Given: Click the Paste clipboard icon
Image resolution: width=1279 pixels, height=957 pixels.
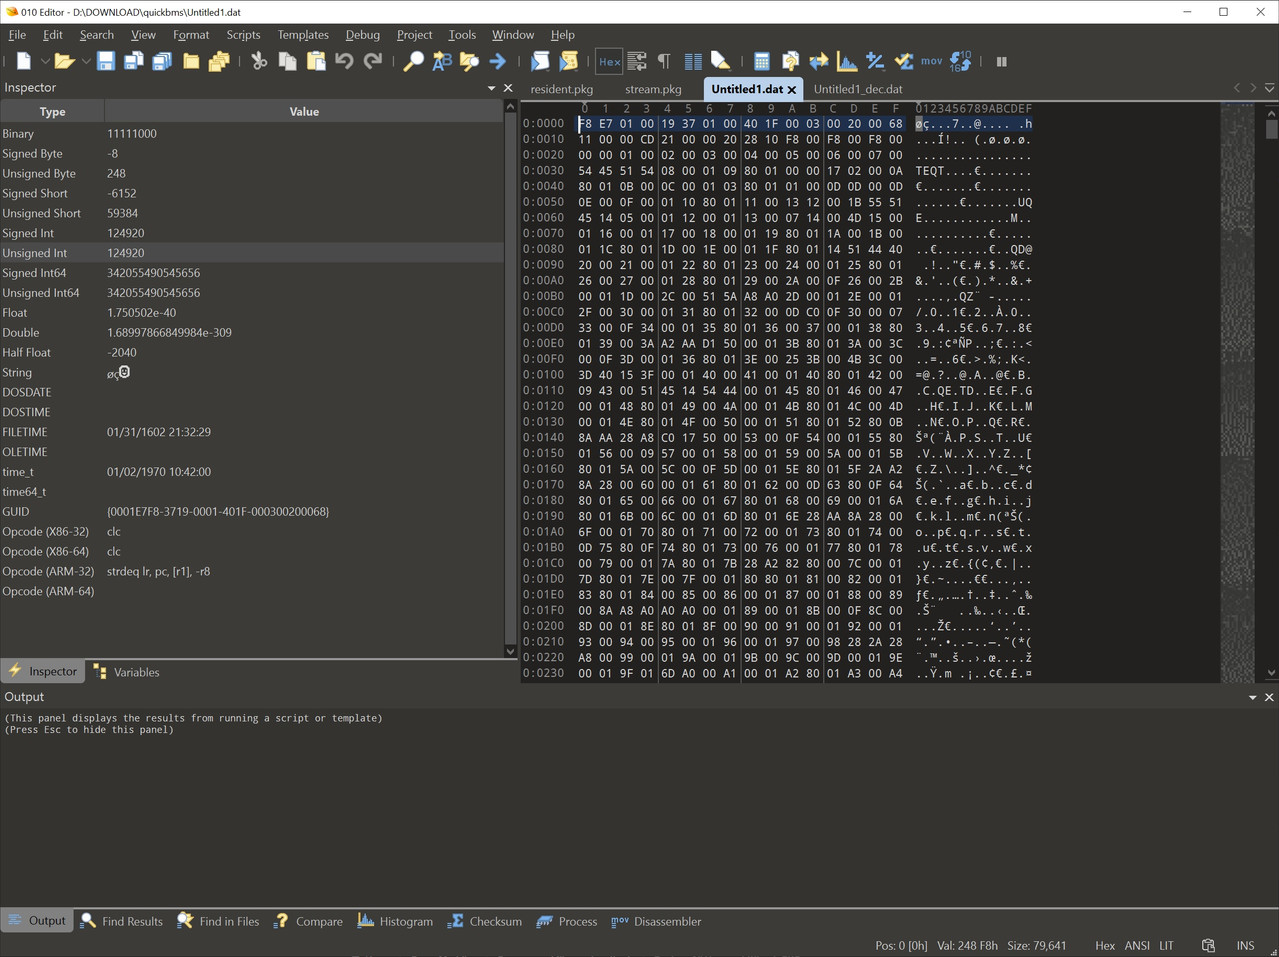Looking at the screenshot, I should pos(316,62).
